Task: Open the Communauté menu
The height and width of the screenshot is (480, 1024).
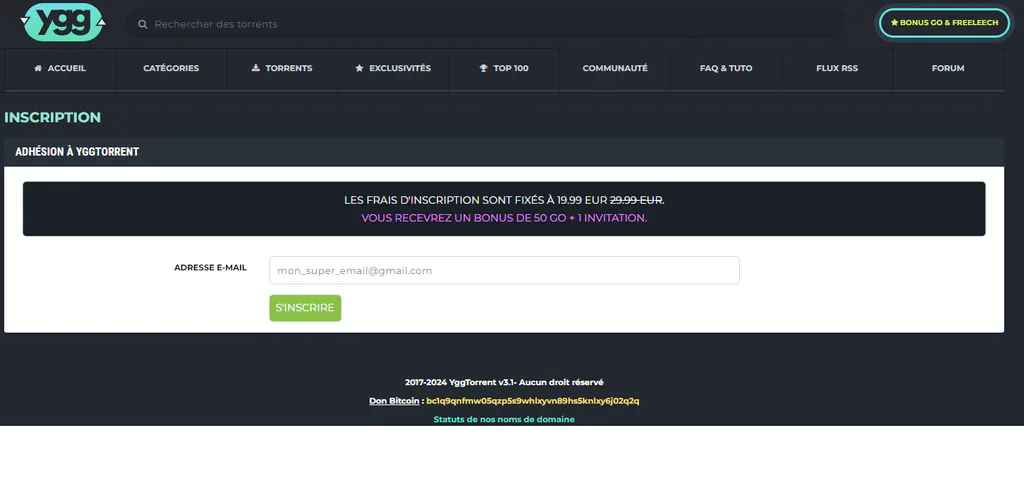Action: 615,68
